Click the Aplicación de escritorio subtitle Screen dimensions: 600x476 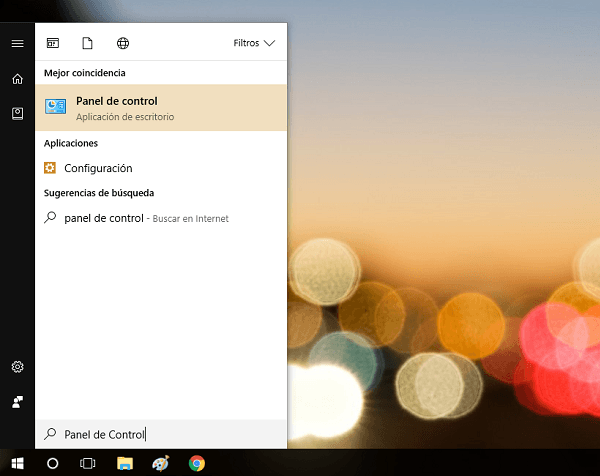(125, 117)
